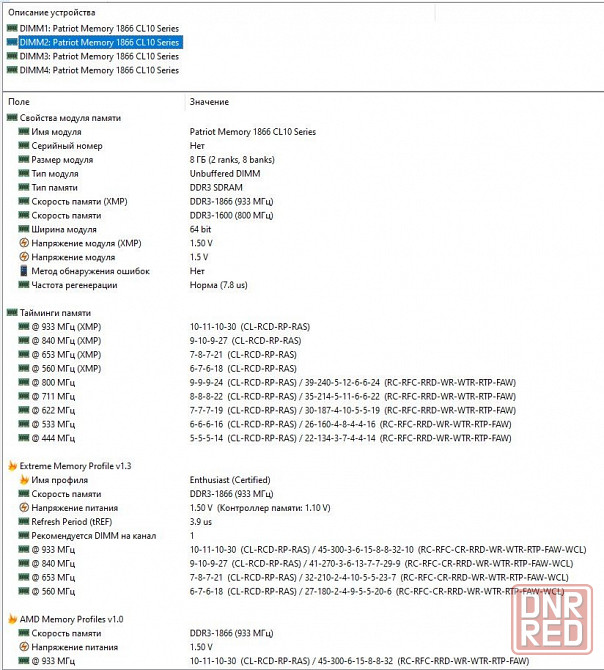Select the value 'DDR3-1600 (800 МГц)'

coord(232,215)
